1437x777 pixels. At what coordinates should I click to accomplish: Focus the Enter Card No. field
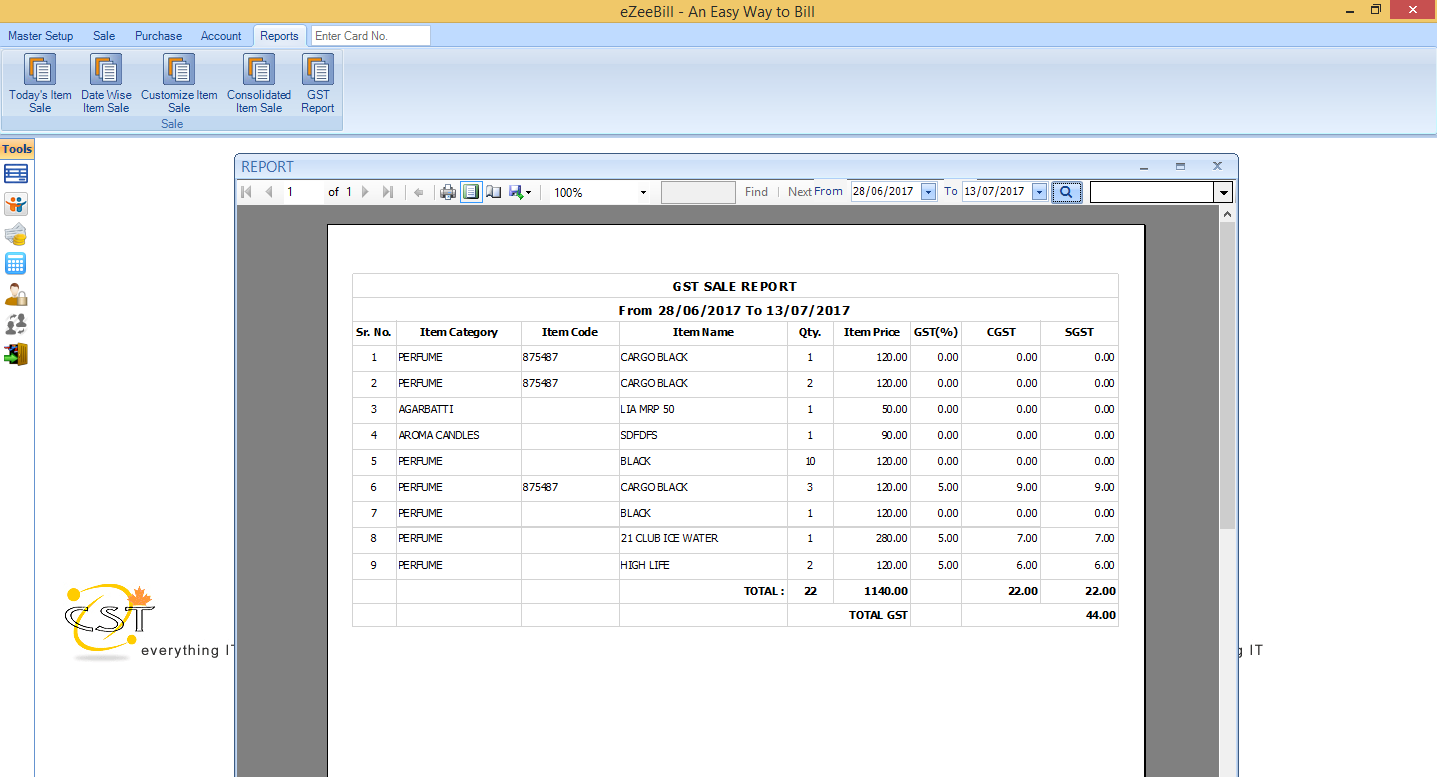(x=371, y=36)
